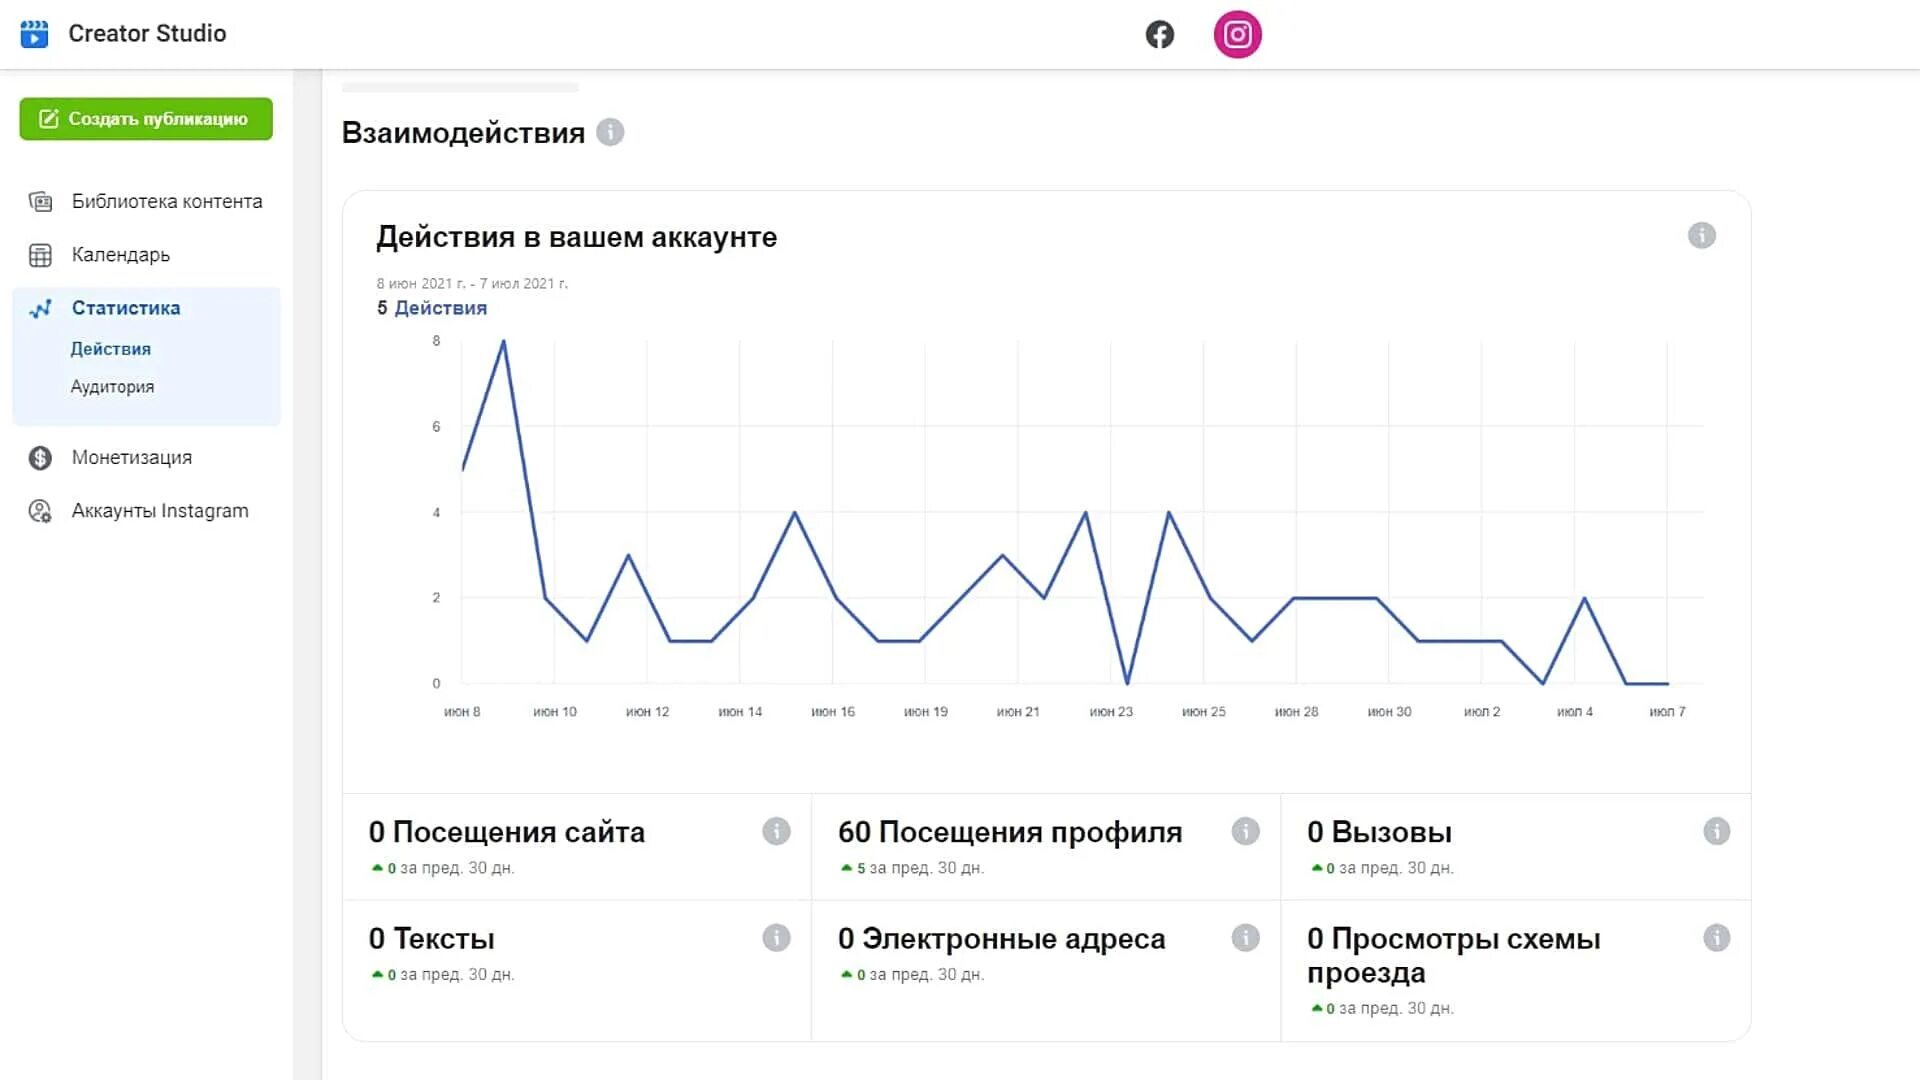Open info icon next to Взаимодействия heading

[610, 132]
